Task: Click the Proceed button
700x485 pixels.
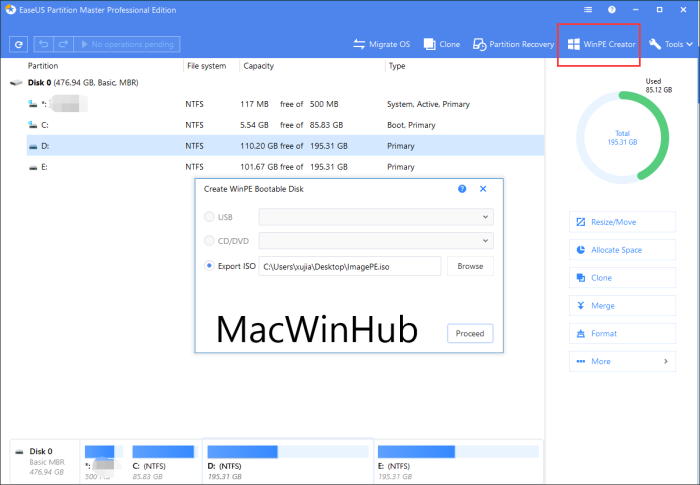Action: click(x=470, y=334)
